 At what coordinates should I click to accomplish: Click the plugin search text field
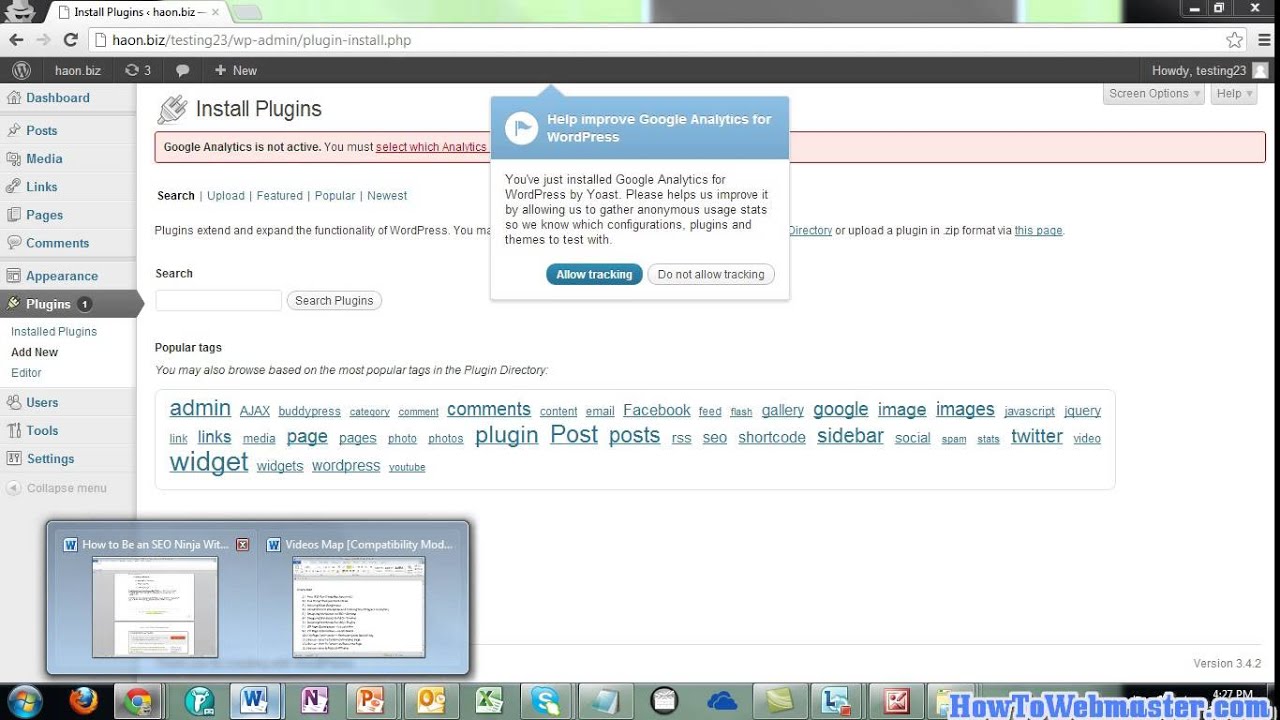tap(218, 300)
